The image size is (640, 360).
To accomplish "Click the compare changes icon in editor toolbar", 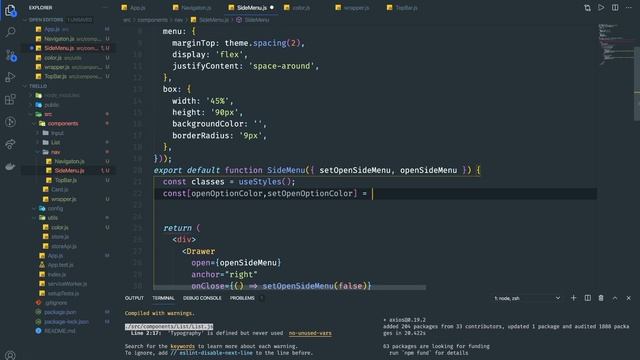I will (587, 8).
